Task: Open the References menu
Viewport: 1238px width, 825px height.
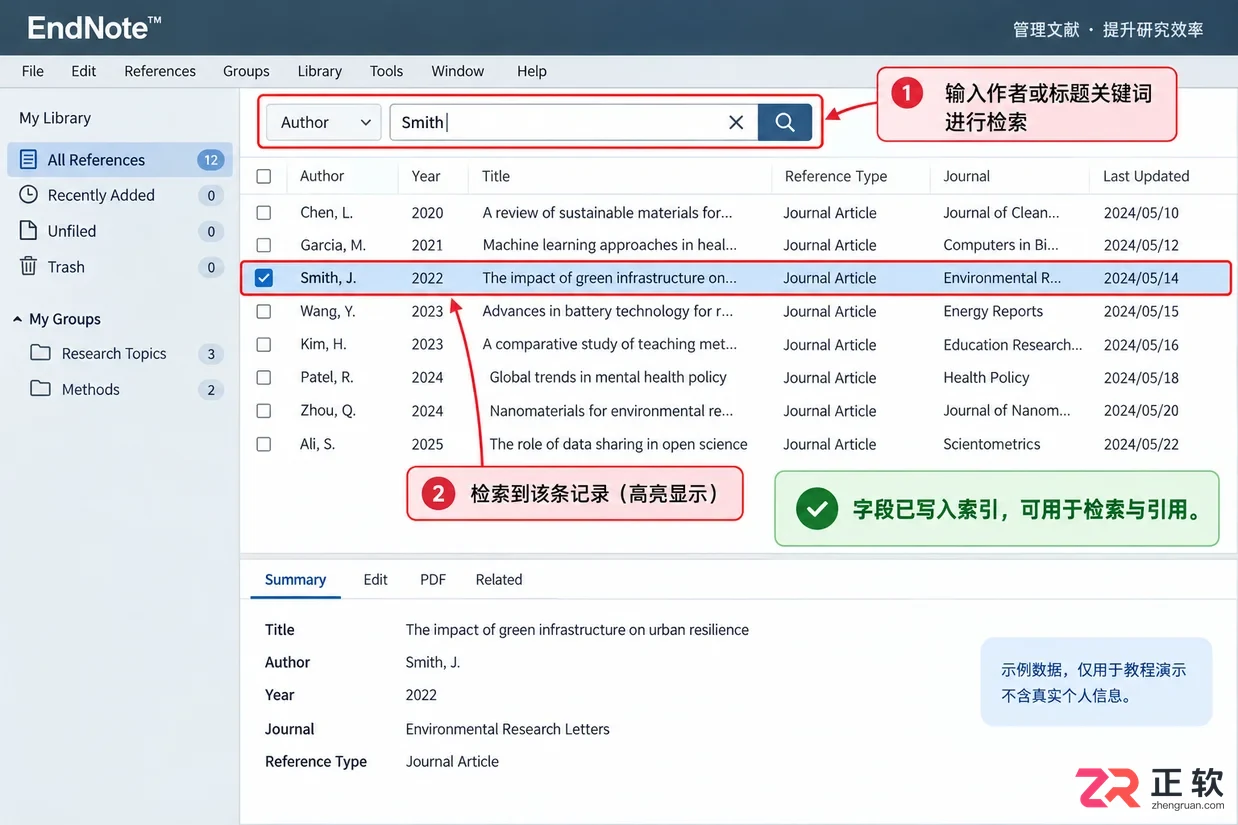Action: 160,71
